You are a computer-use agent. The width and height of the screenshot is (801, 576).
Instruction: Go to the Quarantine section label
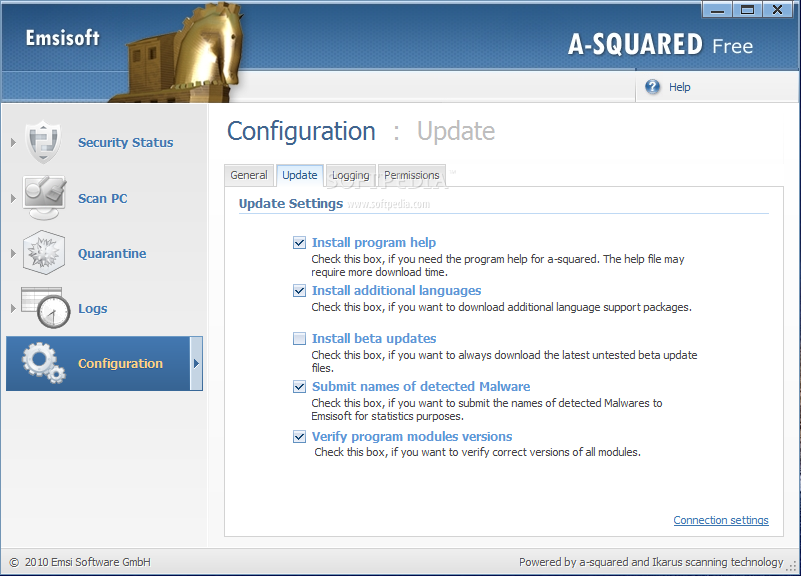point(112,253)
